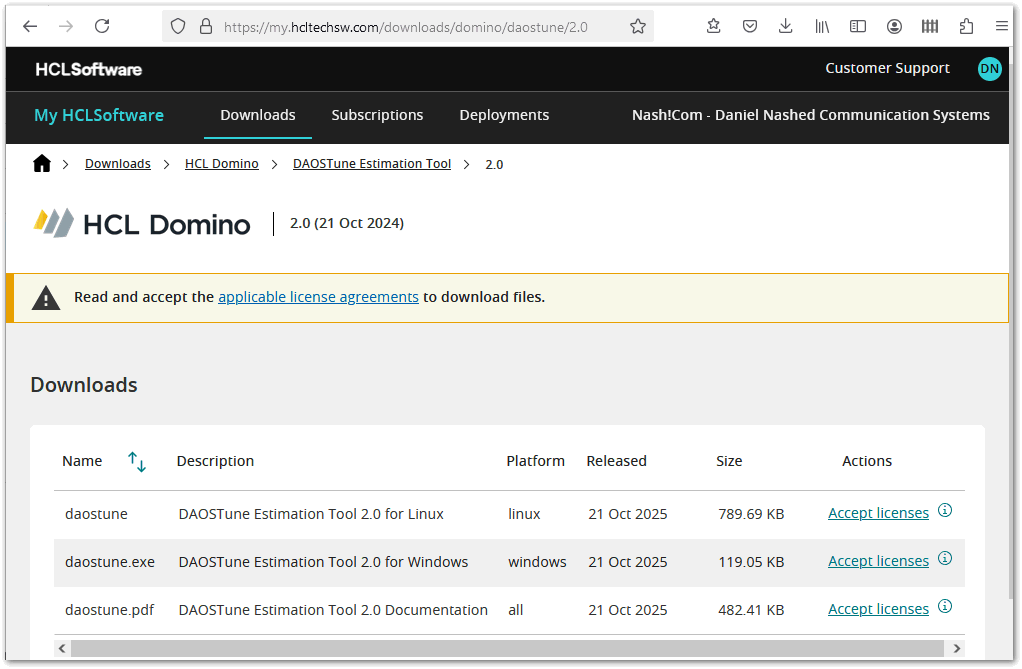Click HCL Domino breadcrumb link

(222, 164)
